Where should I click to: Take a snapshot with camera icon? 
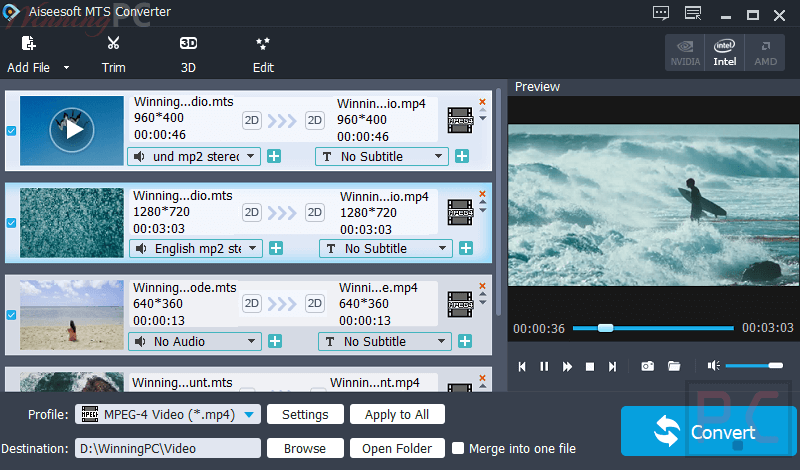coord(647,366)
